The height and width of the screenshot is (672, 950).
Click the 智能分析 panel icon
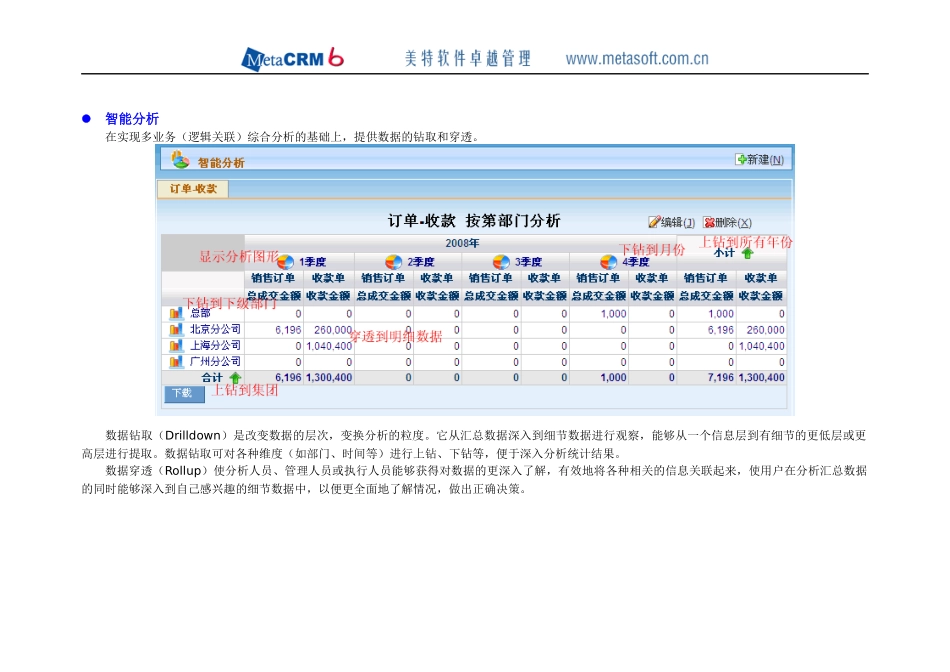click(180, 160)
